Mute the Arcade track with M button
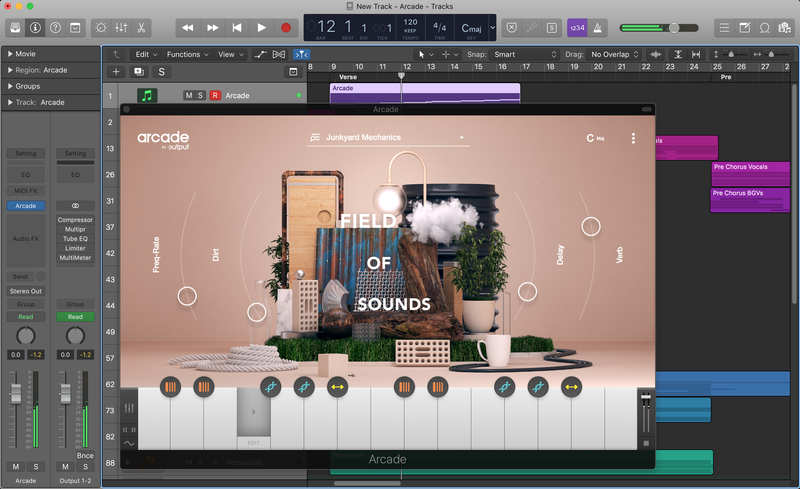Image resolution: width=800 pixels, height=489 pixels. [187, 96]
